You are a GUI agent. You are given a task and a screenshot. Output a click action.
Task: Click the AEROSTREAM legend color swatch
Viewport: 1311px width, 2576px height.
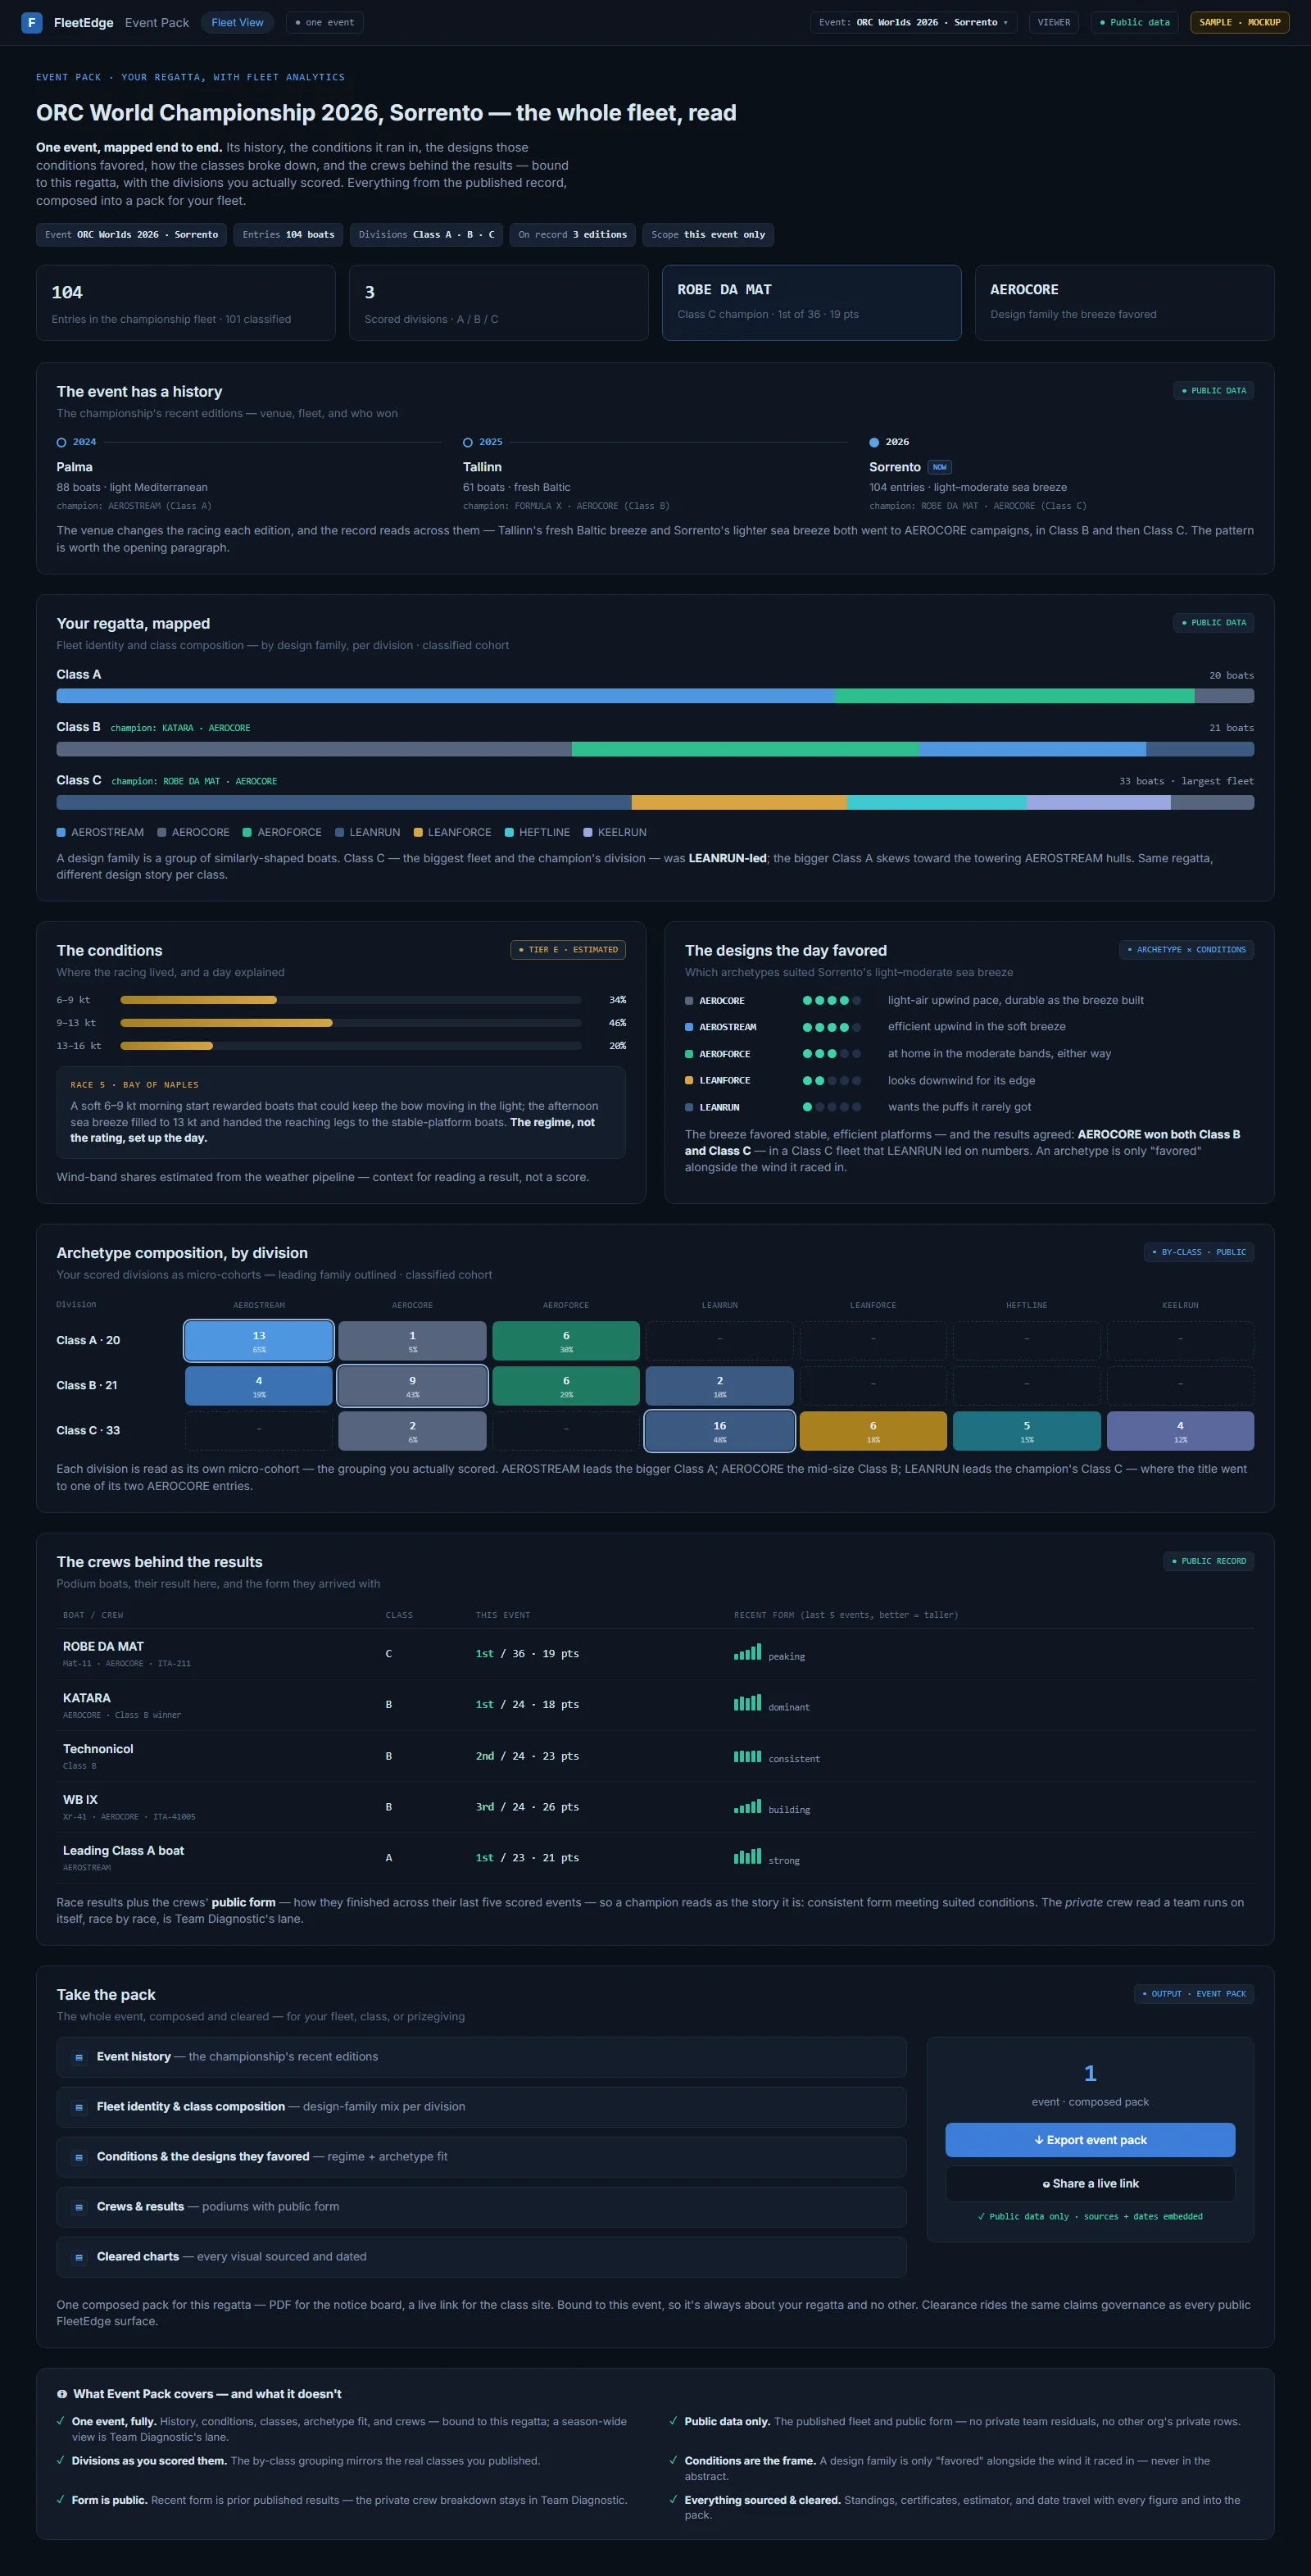61,832
